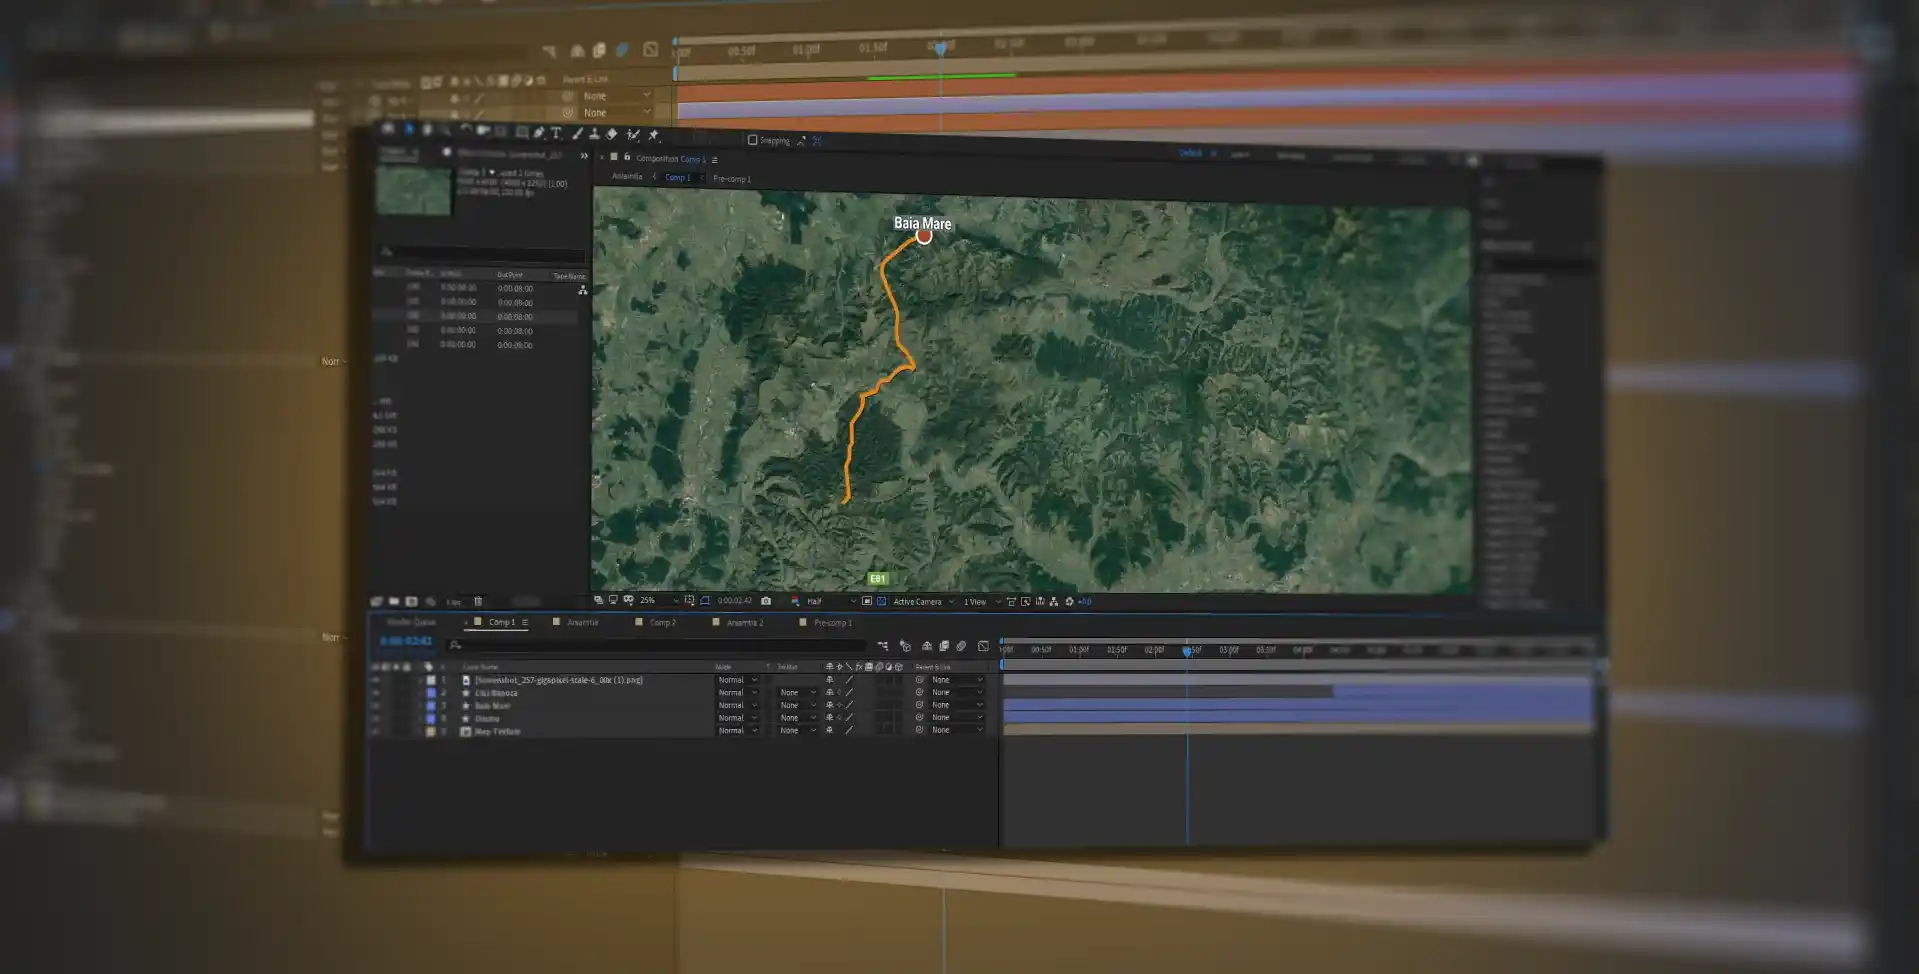Screen dimensions: 1919x974
Task: Open the Half resolution dropdown
Action: tap(831, 601)
